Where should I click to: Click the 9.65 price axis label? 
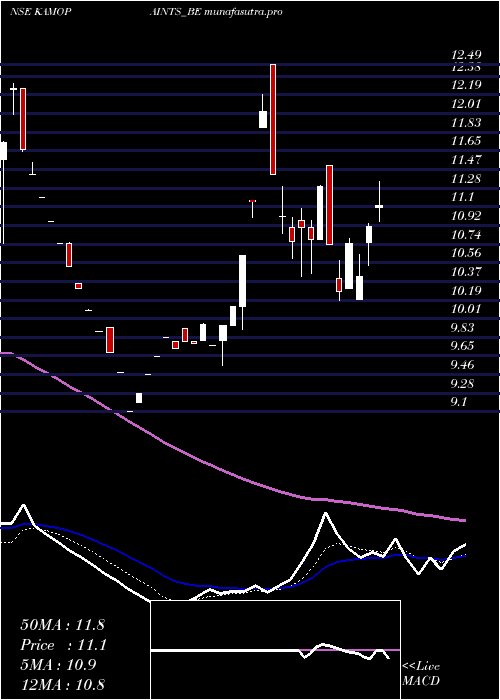click(x=462, y=346)
